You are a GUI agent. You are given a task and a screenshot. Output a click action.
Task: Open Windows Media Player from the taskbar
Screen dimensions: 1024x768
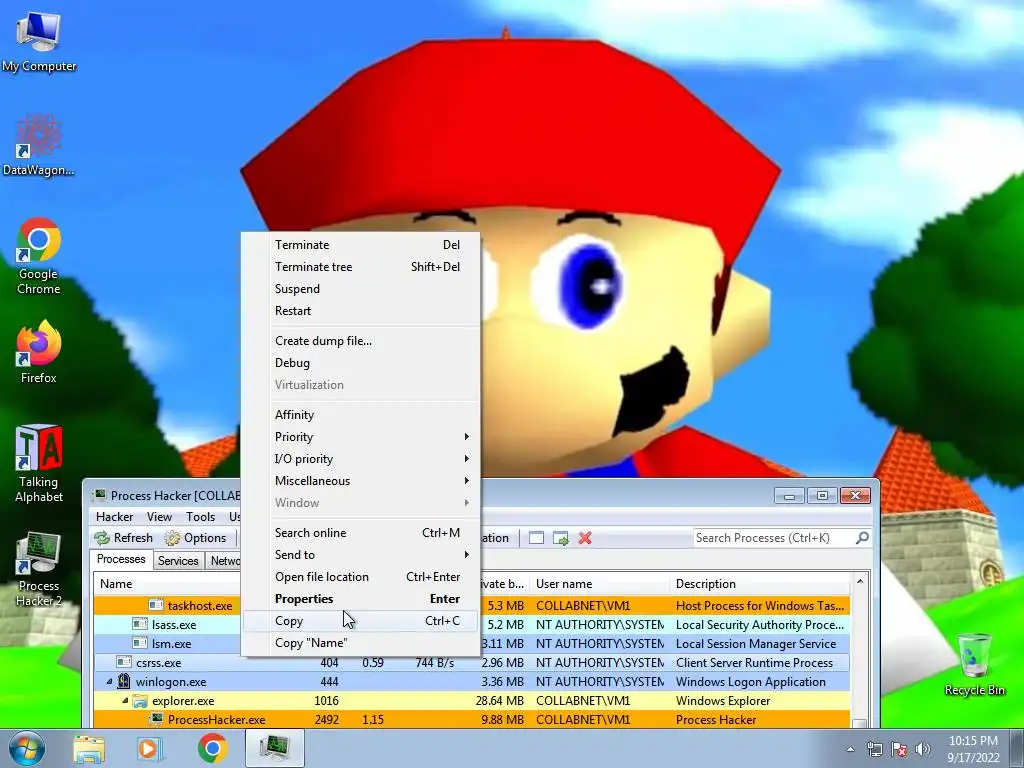pyautogui.click(x=150, y=748)
